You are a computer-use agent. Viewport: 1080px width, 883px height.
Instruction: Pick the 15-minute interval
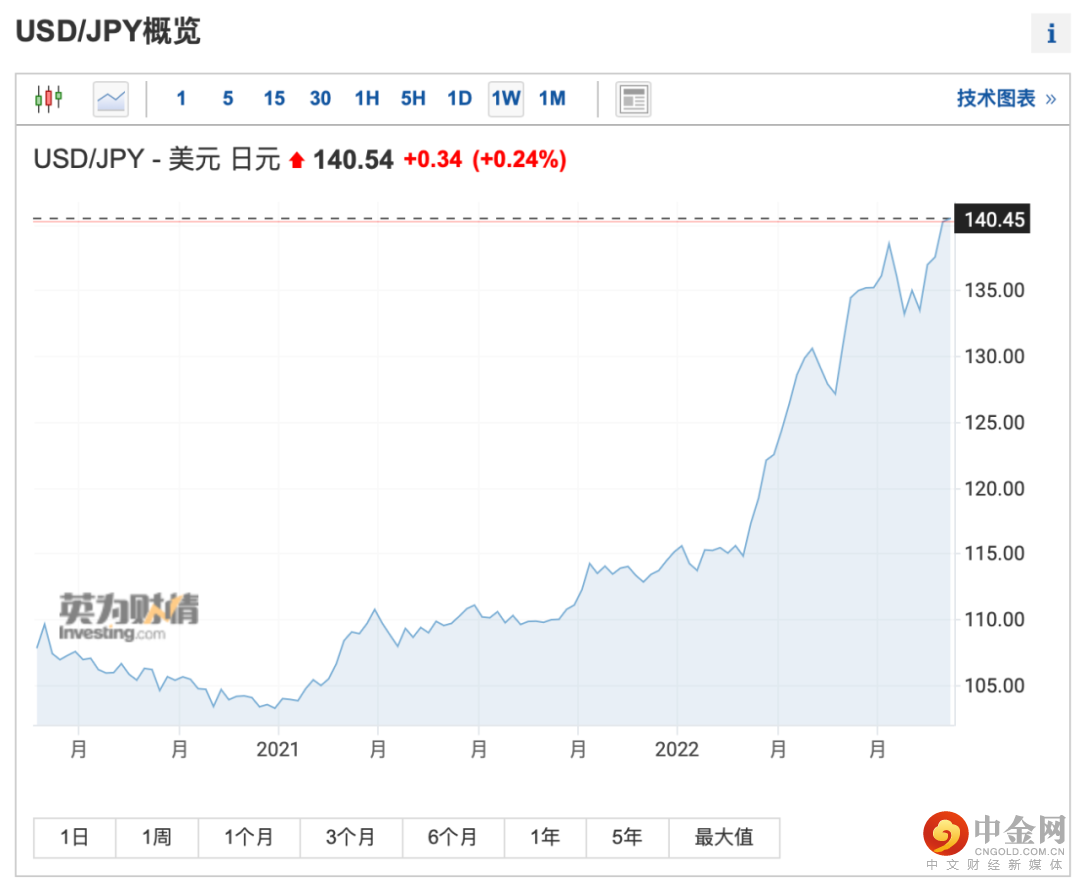click(274, 98)
